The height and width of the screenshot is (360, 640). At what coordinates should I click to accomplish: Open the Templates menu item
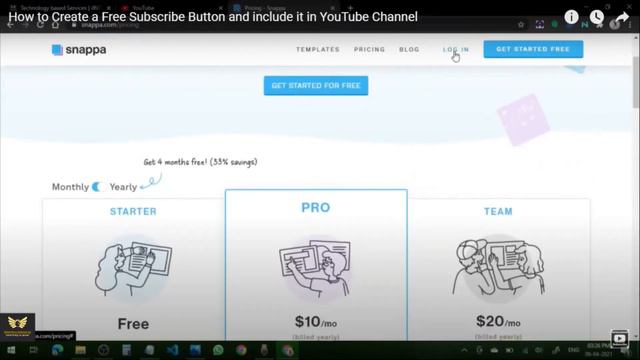click(318, 49)
